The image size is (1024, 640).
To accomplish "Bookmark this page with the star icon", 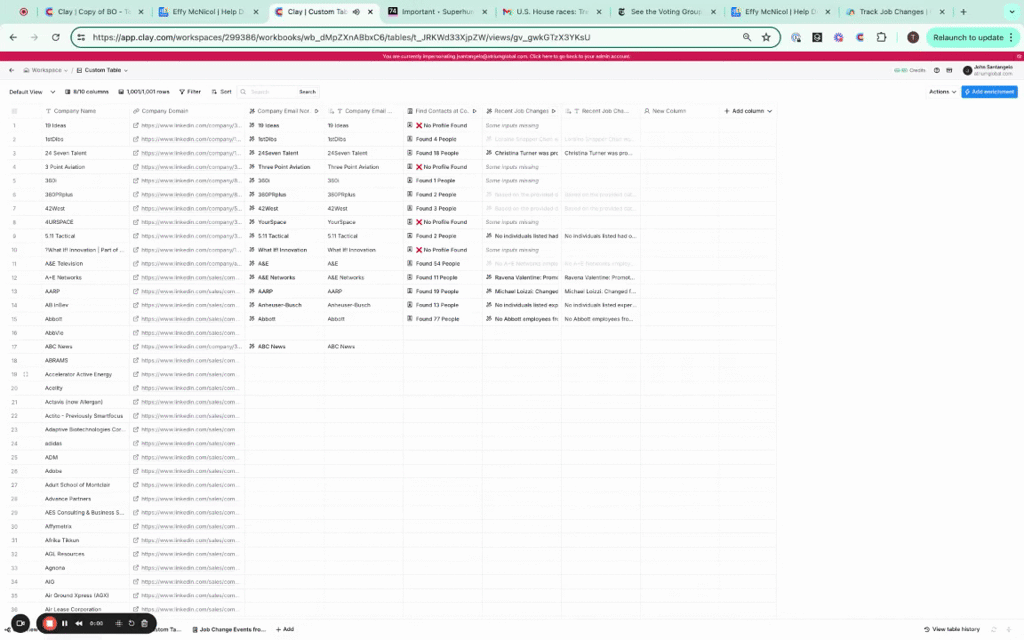I will coord(766,37).
